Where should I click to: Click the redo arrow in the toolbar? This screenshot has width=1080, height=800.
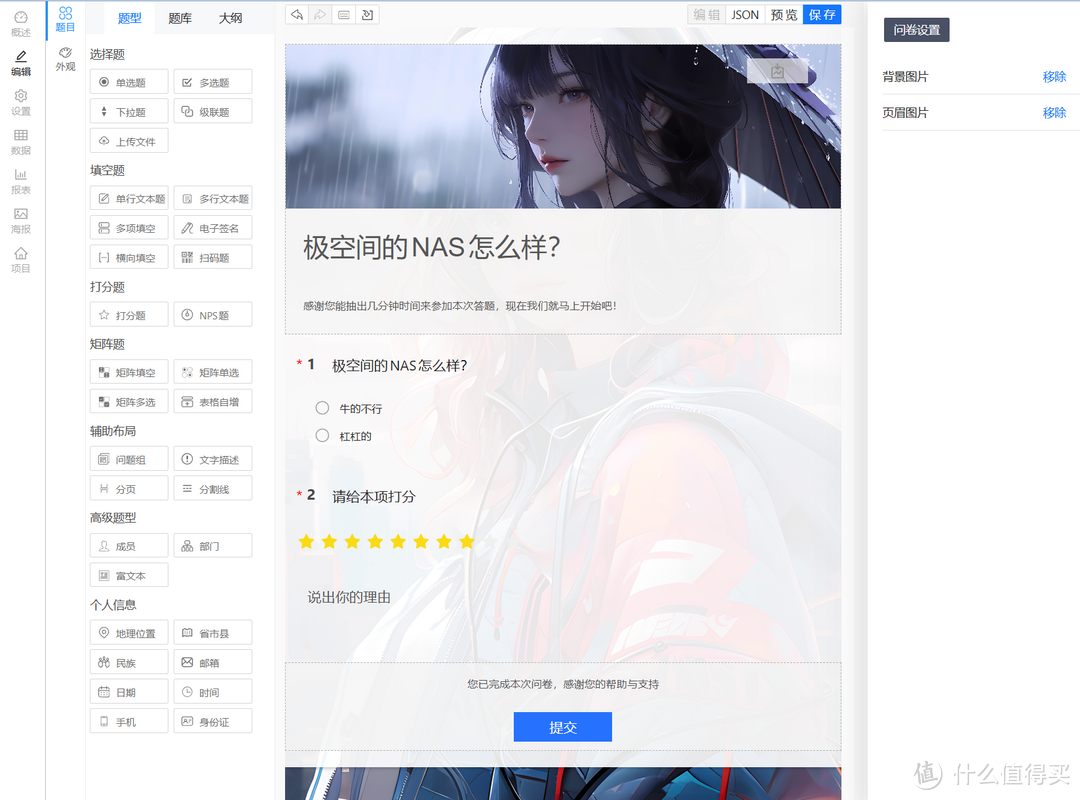click(320, 15)
